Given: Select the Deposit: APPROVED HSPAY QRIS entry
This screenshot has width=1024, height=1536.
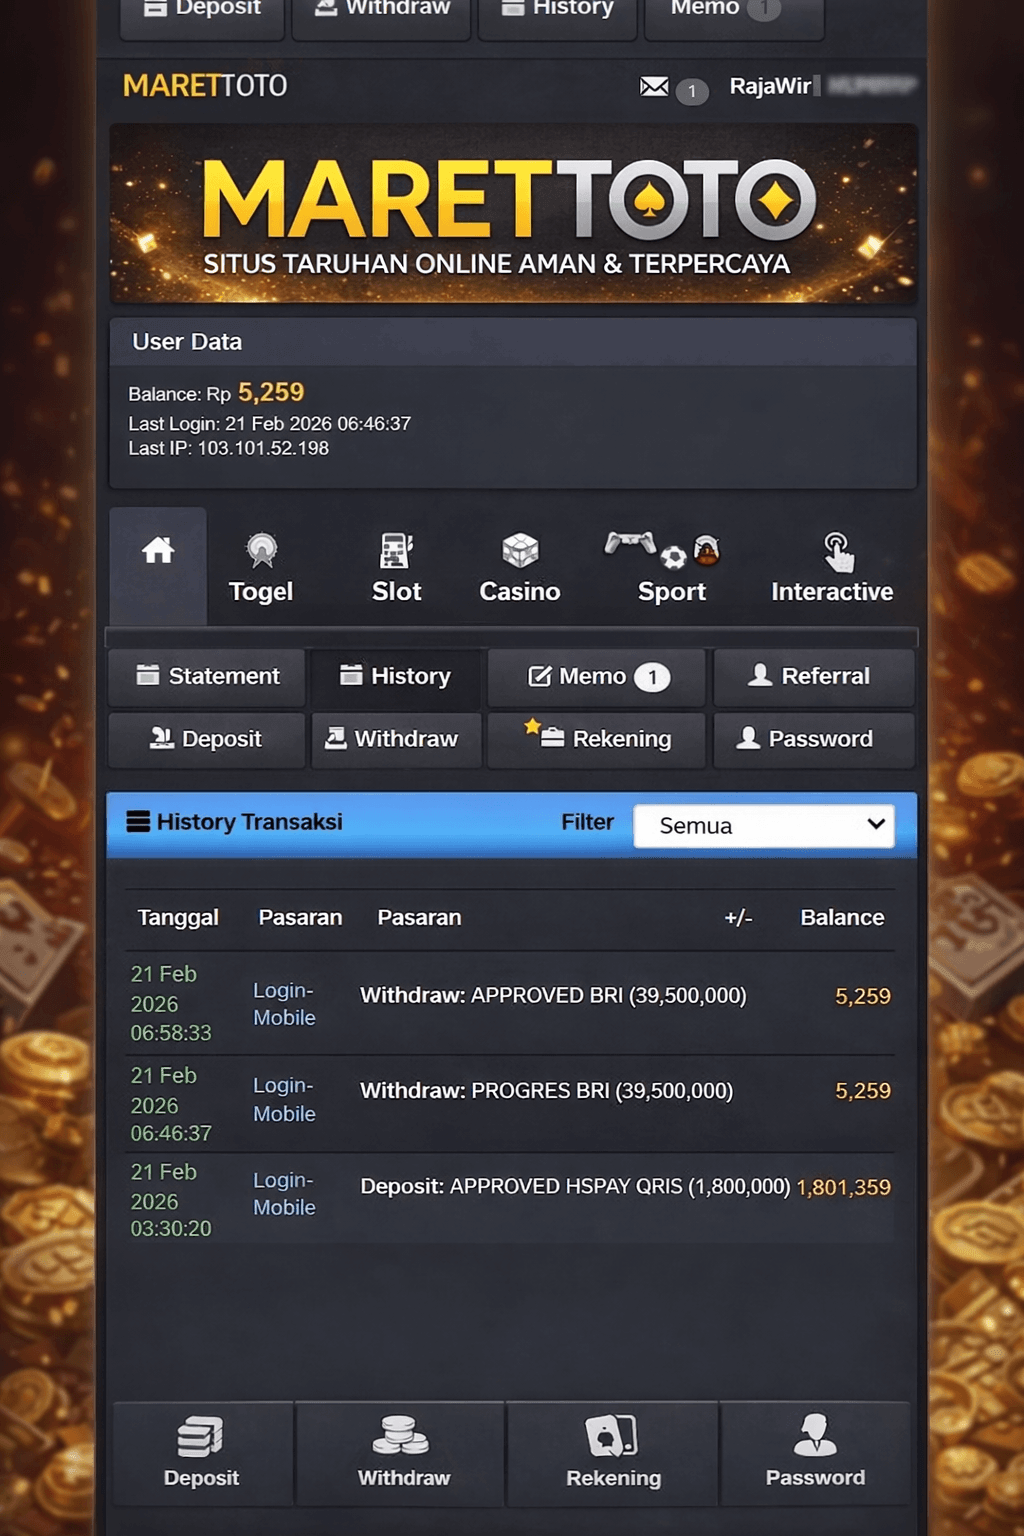Looking at the screenshot, I should pyautogui.click(x=575, y=1187).
